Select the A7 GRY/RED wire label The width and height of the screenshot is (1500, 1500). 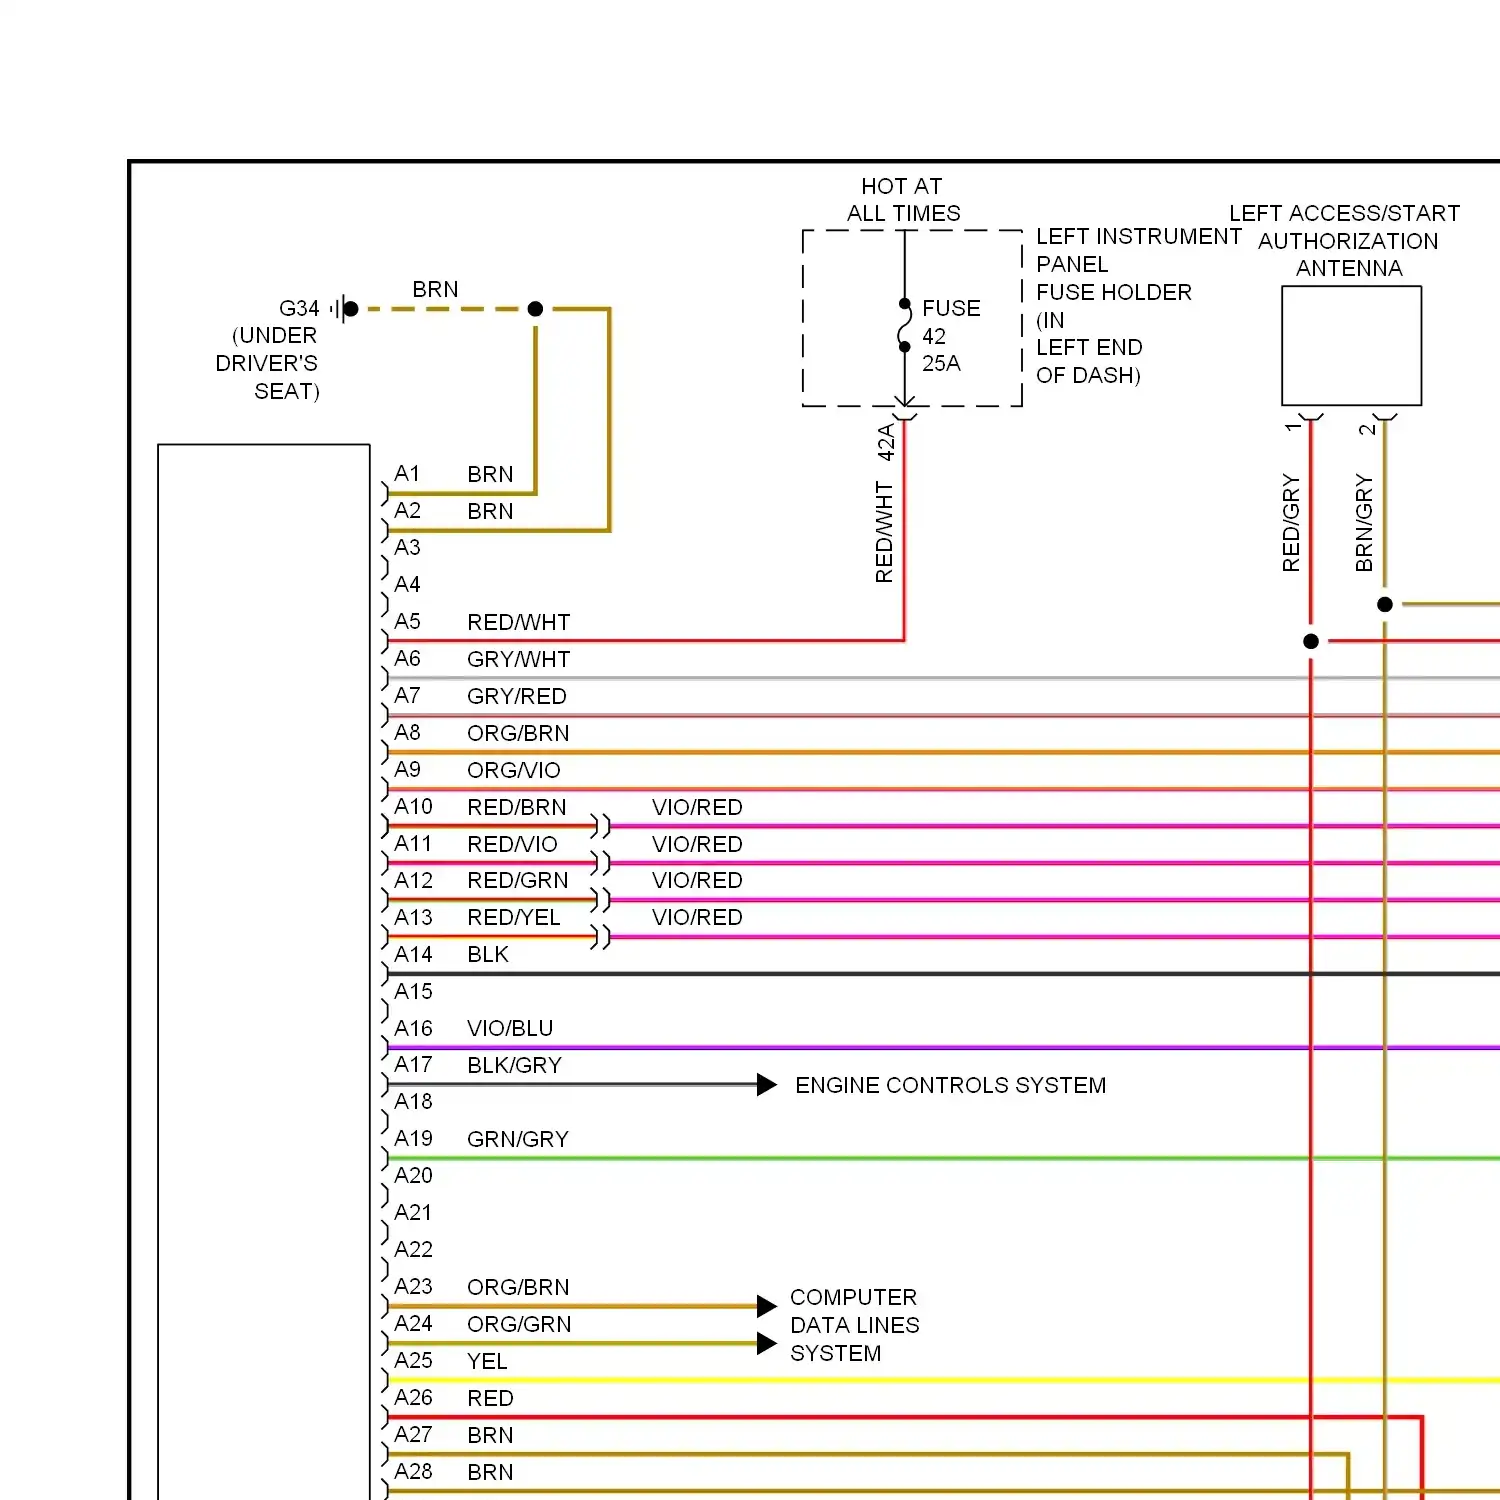(516, 696)
